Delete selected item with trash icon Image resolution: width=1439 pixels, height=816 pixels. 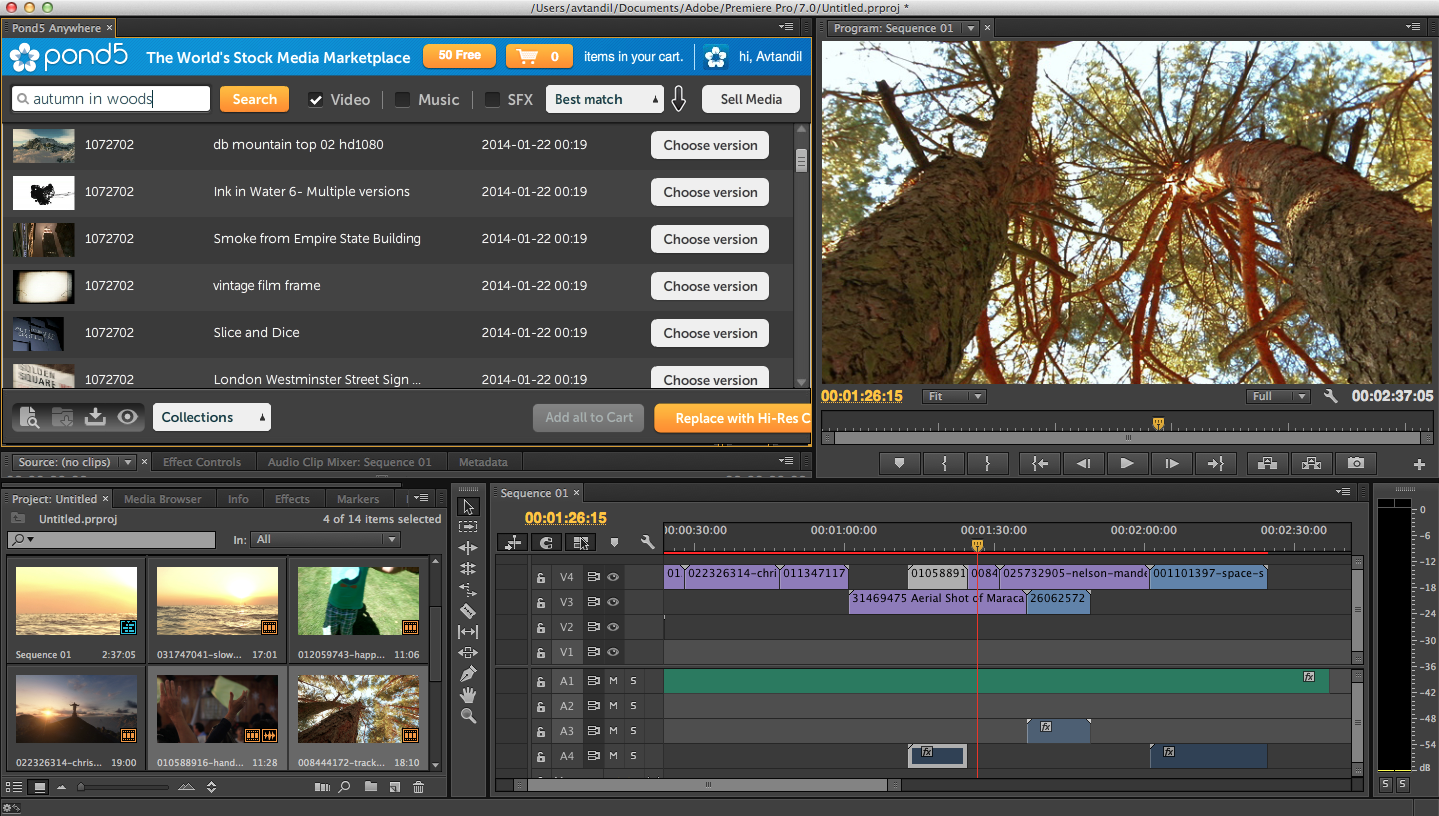click(419, 787)
